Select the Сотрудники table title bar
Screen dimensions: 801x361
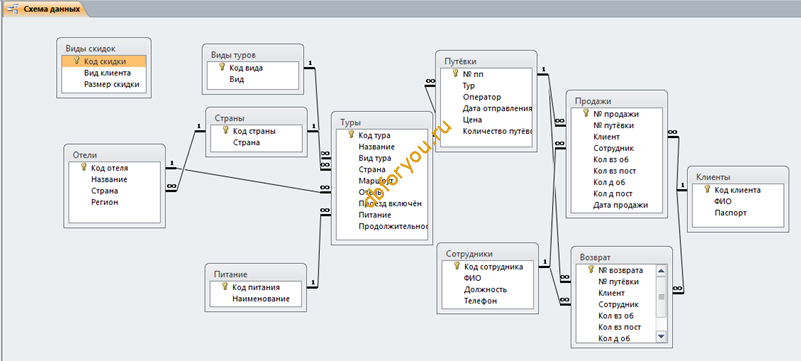click(488, 254)
